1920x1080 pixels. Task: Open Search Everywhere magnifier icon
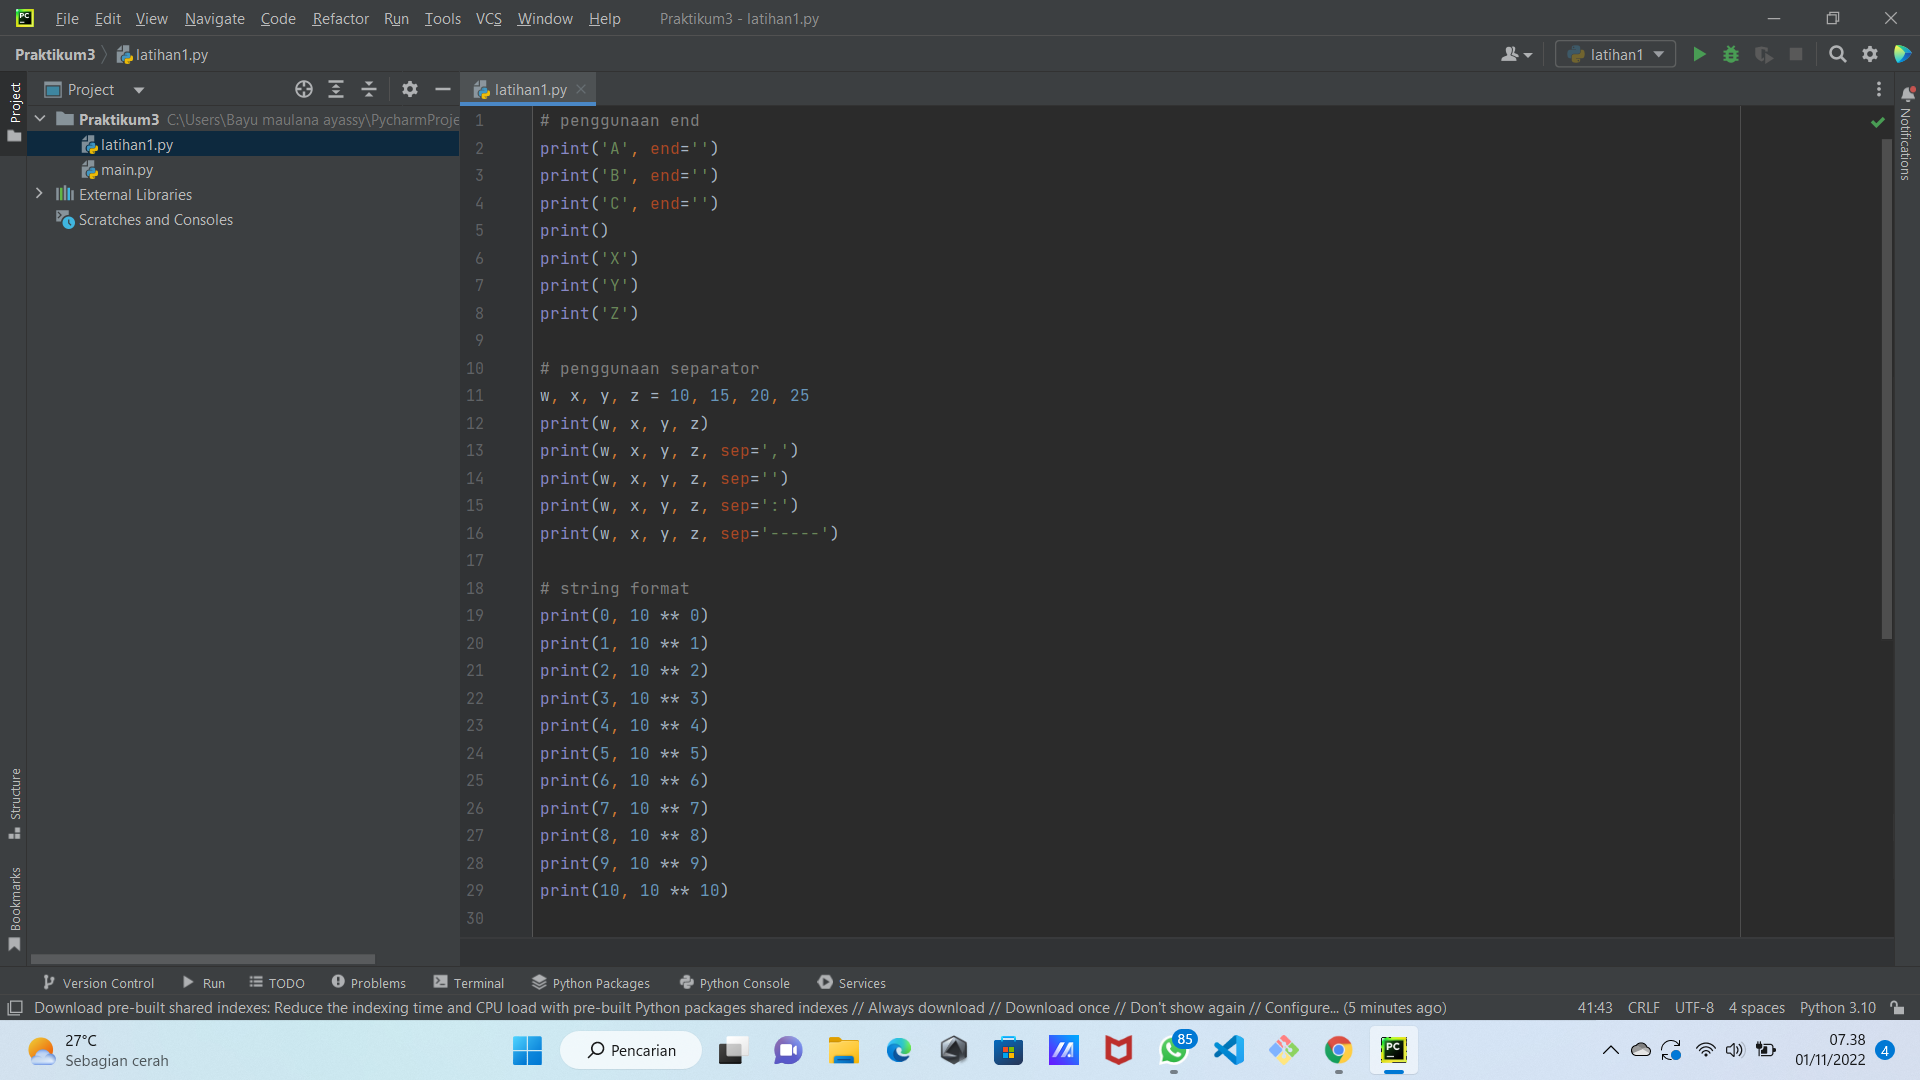[x=1837, y=54]
